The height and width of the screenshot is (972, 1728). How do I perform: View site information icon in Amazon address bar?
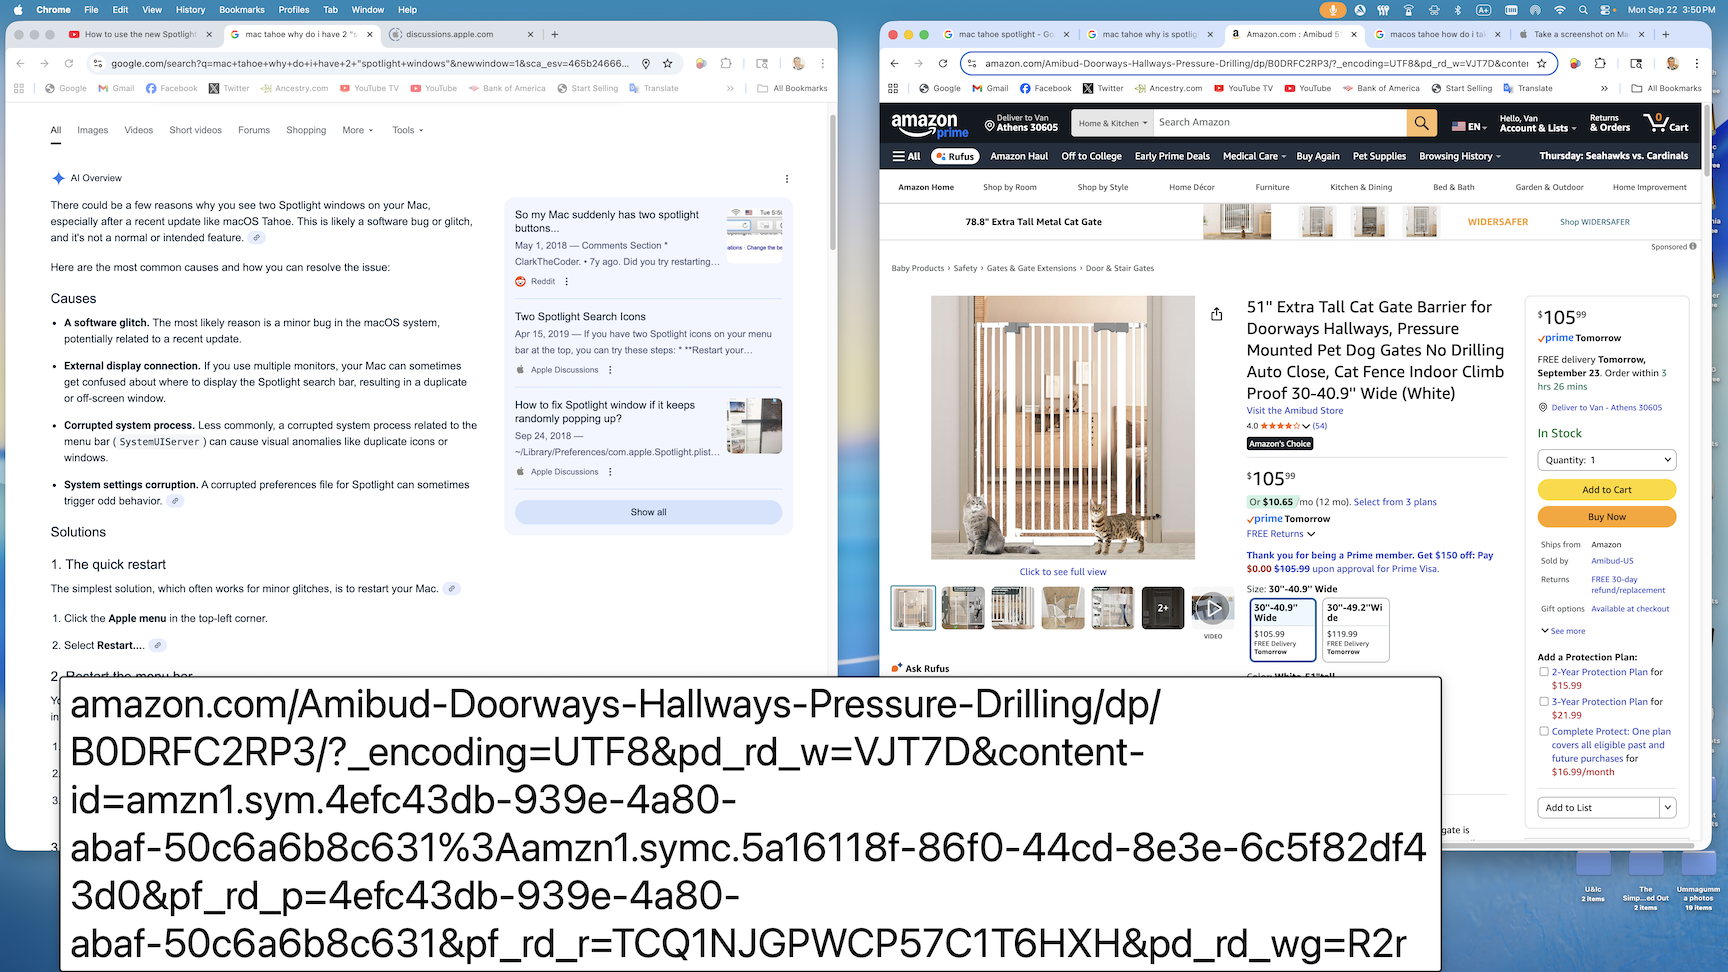pyautogui.click(x=971, y=63)
